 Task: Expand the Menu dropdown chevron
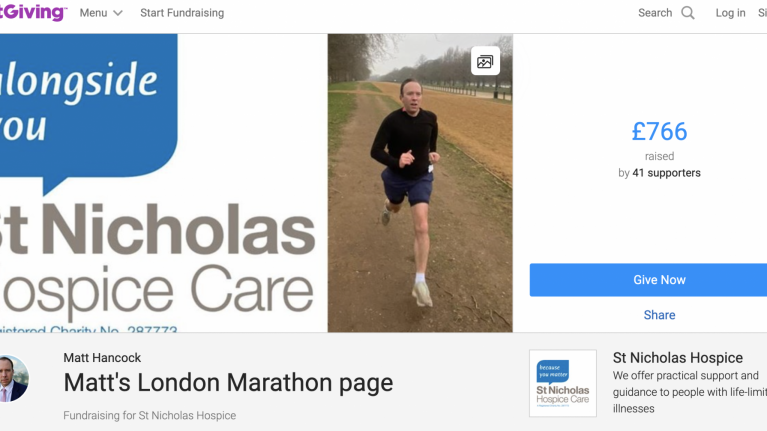(118, 13)
